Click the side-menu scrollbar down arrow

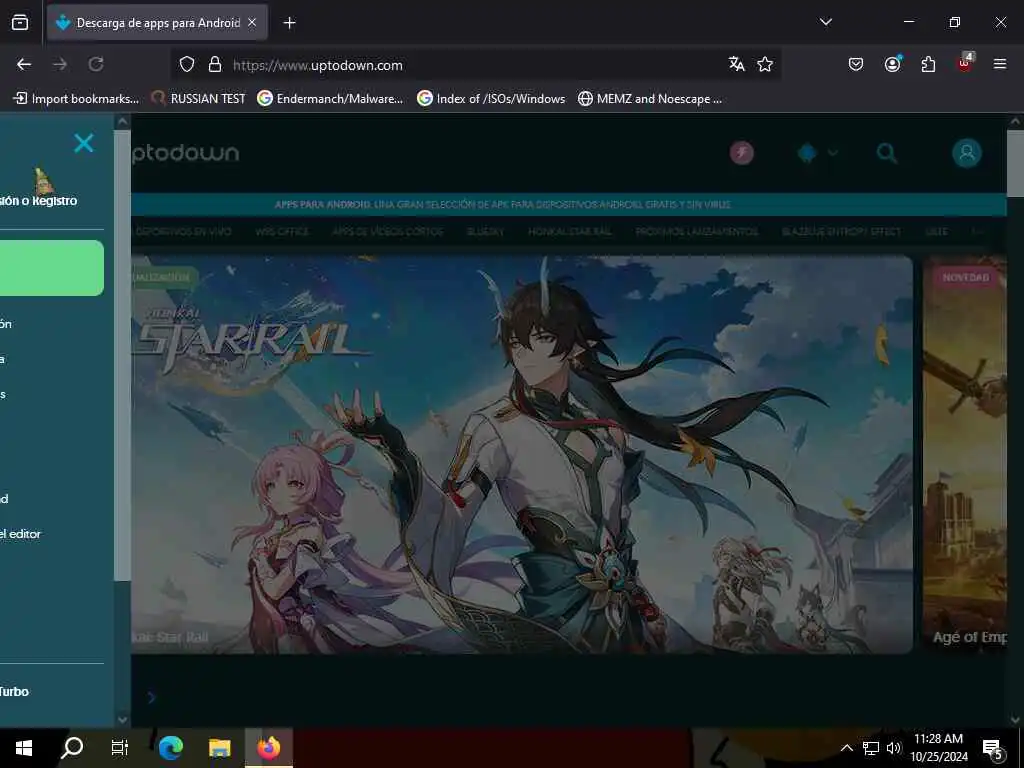(122, 719)
